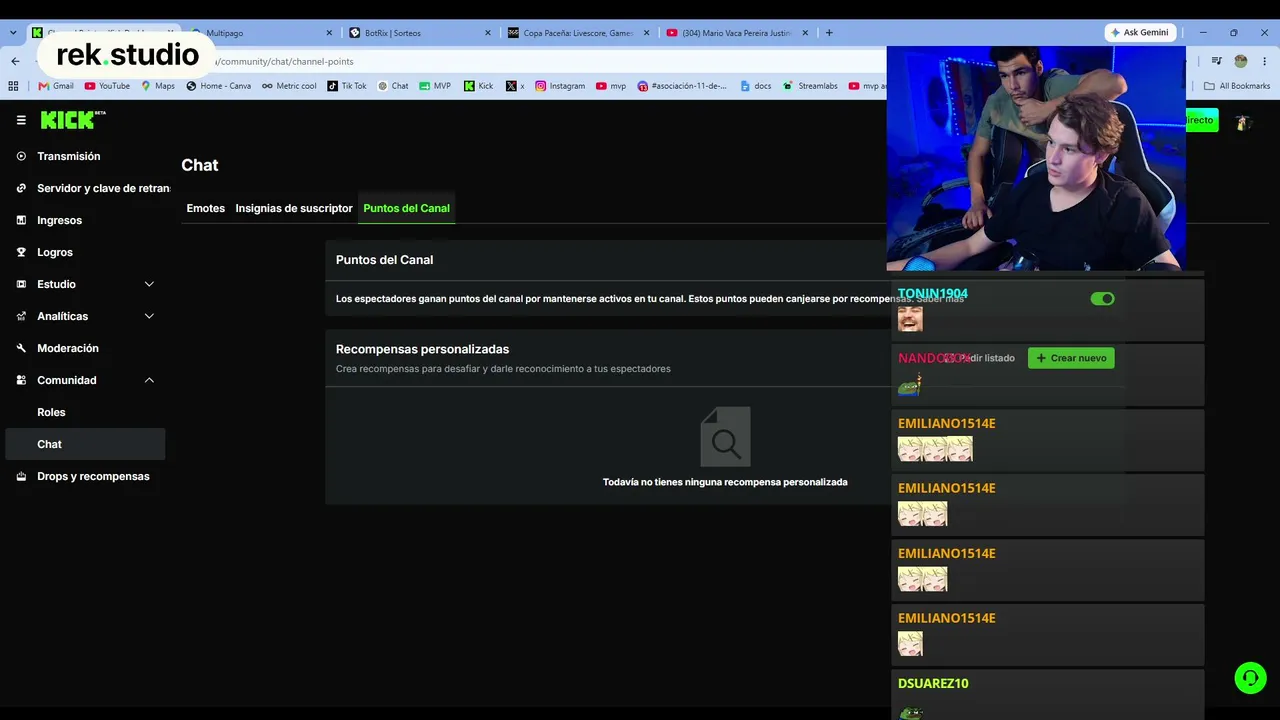
Task: Select Chat under Comunidad
Action: (x=85, y=444)
